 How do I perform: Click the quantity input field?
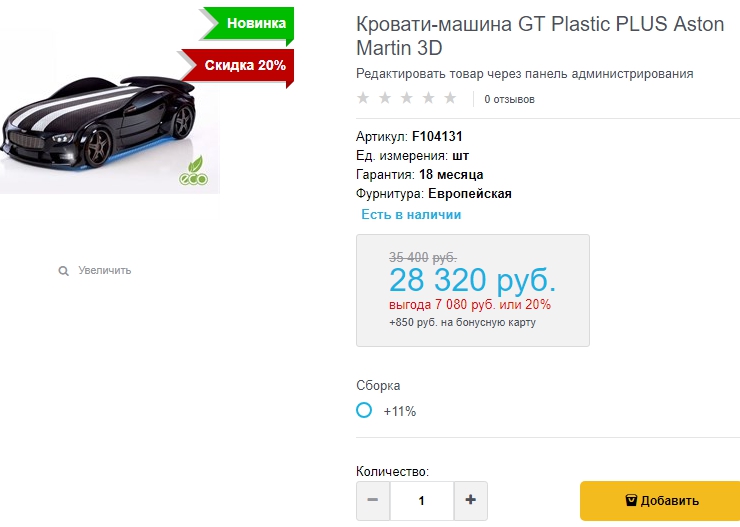point(421,500)
